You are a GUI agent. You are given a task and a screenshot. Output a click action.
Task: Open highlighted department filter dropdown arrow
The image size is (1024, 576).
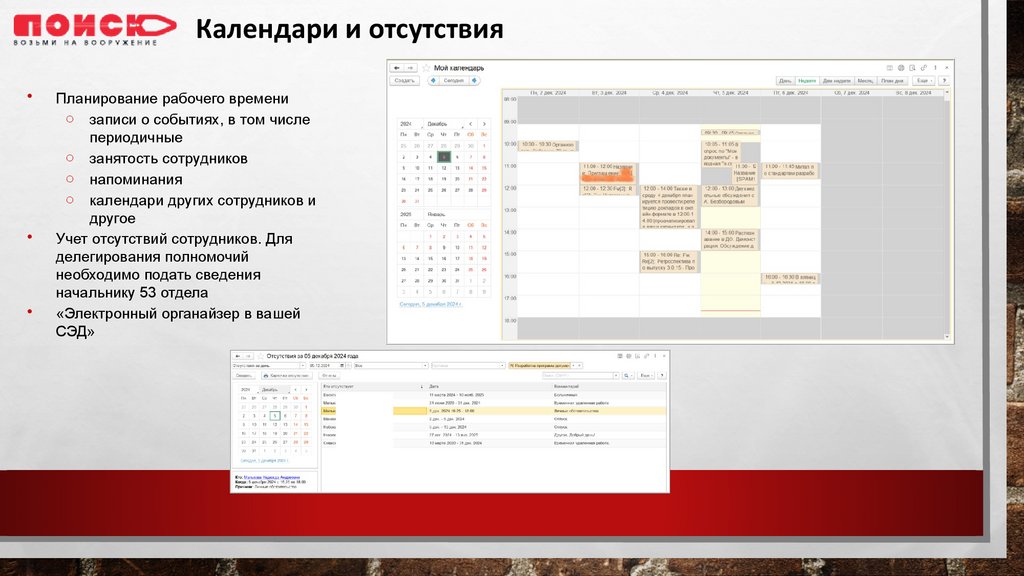click(574, 366)
